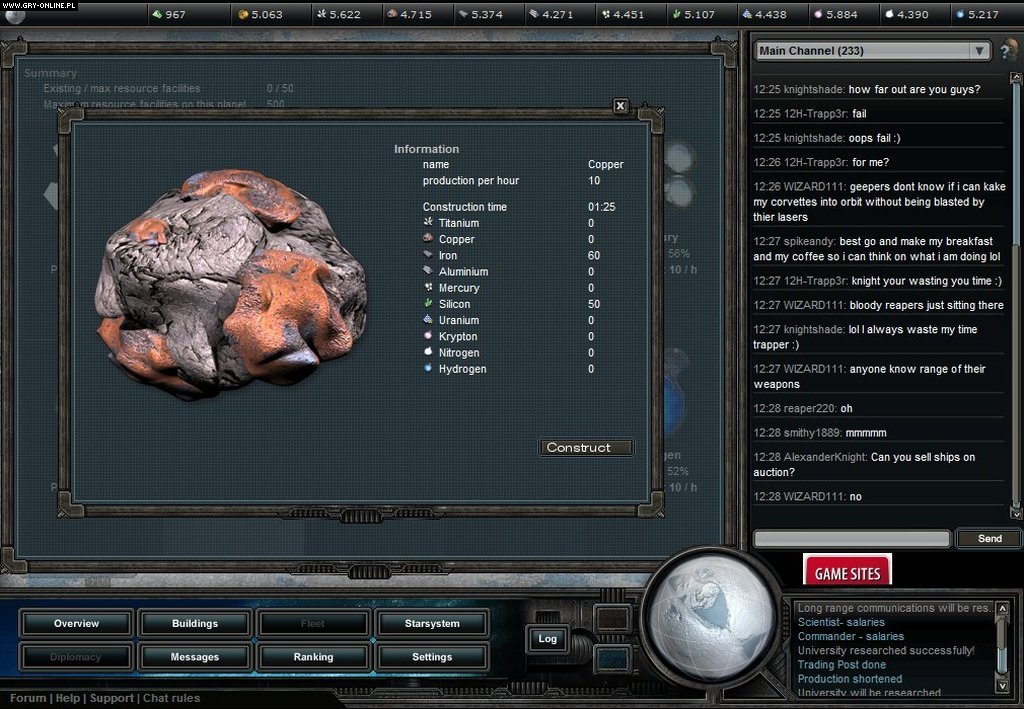Click the Copper resource icon in top bar
This screenshot has height=709, width=1024.
tap(391, 14)
